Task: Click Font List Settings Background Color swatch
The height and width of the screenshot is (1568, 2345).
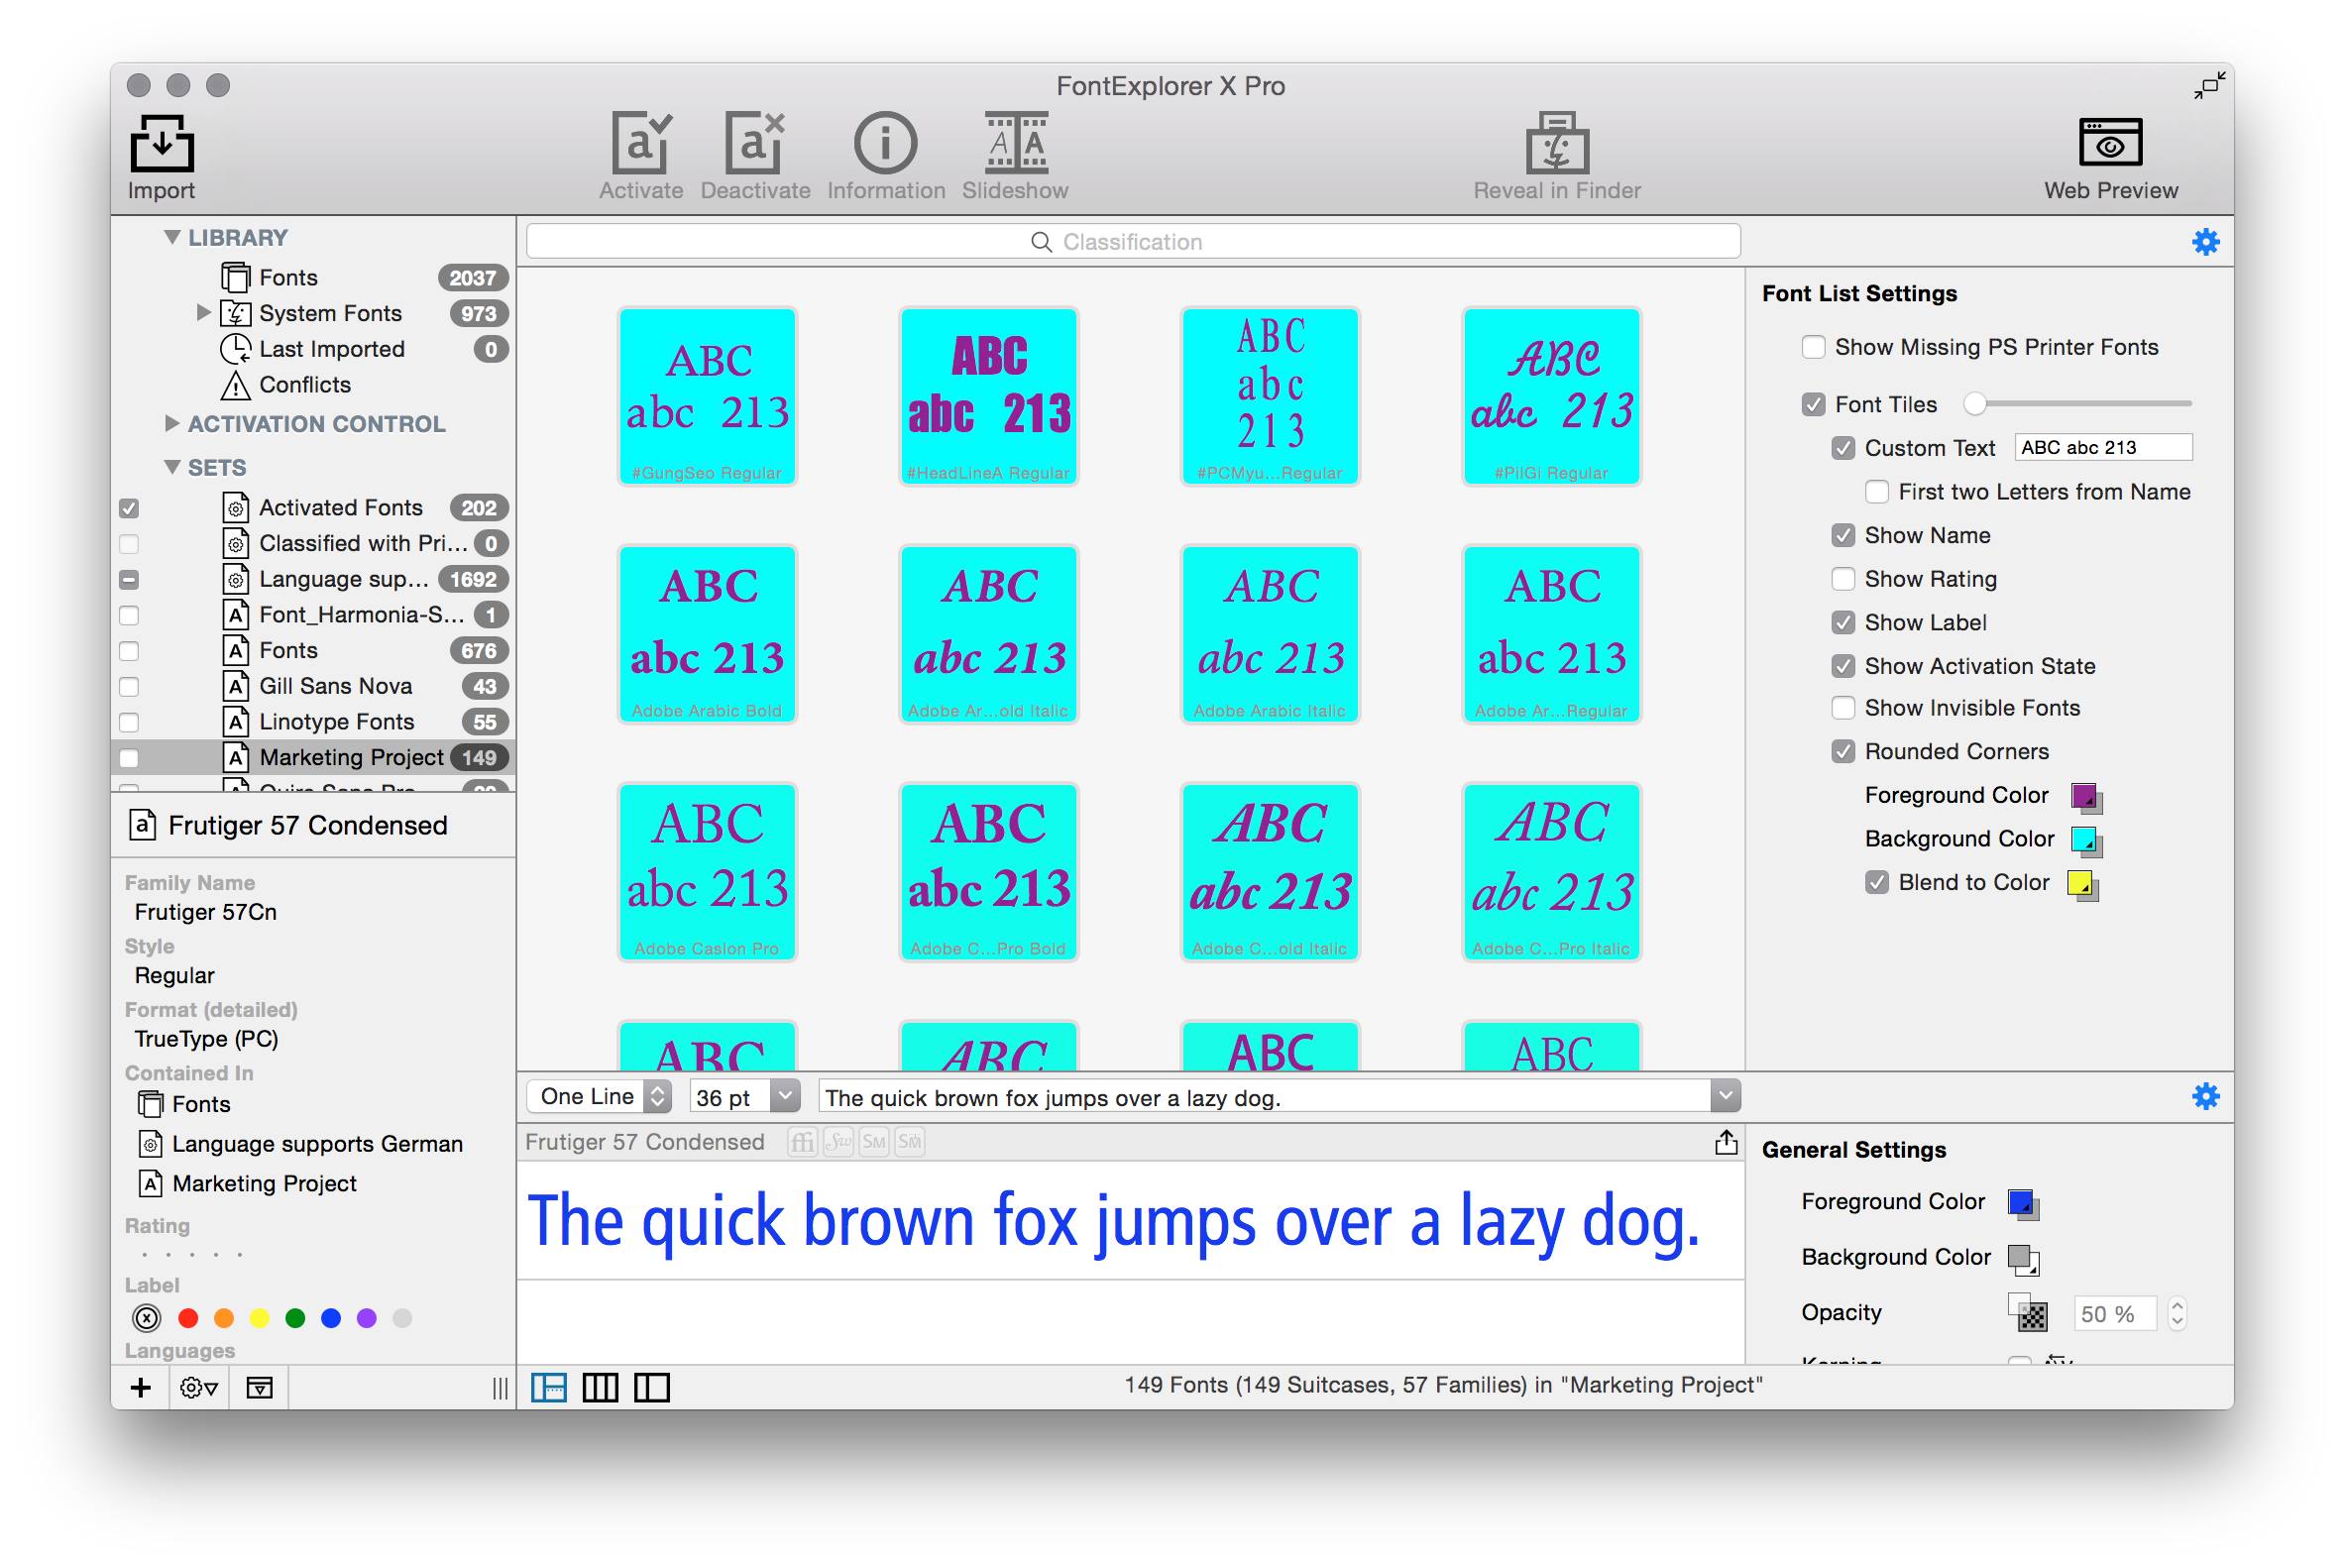Action: pos(2084,840)
